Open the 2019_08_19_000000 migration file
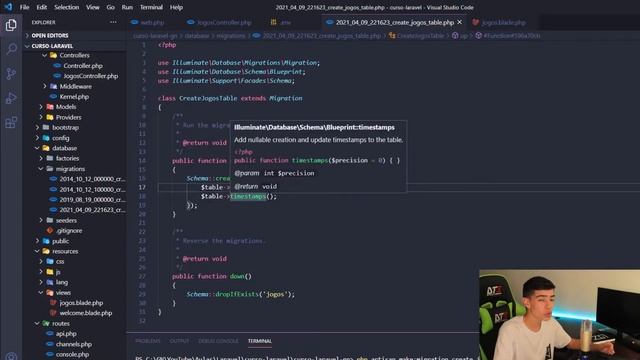640x360 pixels. (x=92, y=200)
